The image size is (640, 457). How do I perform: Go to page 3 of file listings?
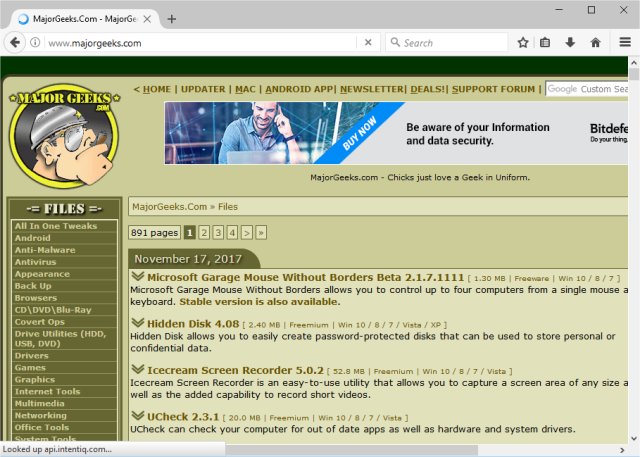click(218, 232)
